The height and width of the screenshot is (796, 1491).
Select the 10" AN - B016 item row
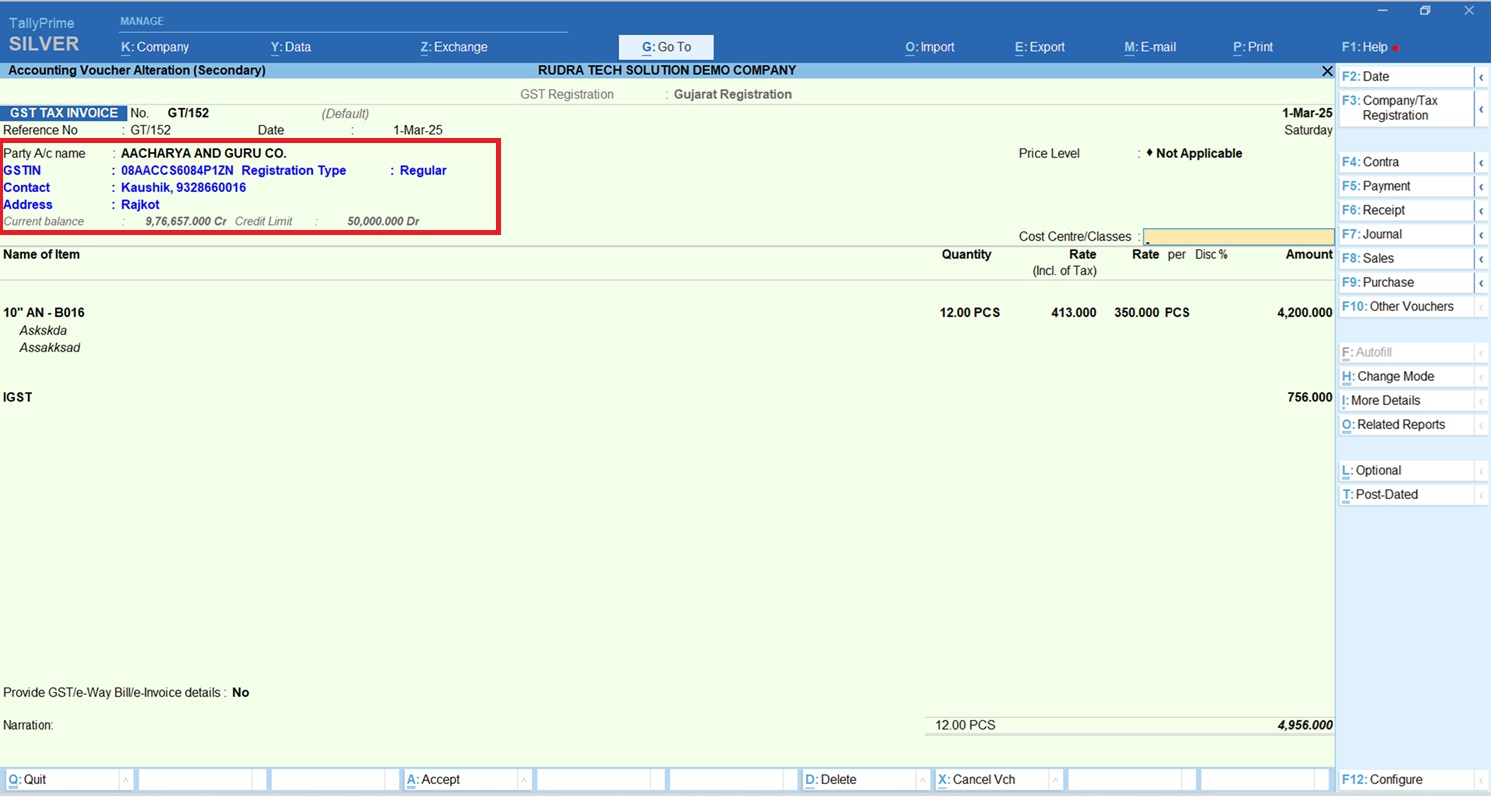click(44, 313)
